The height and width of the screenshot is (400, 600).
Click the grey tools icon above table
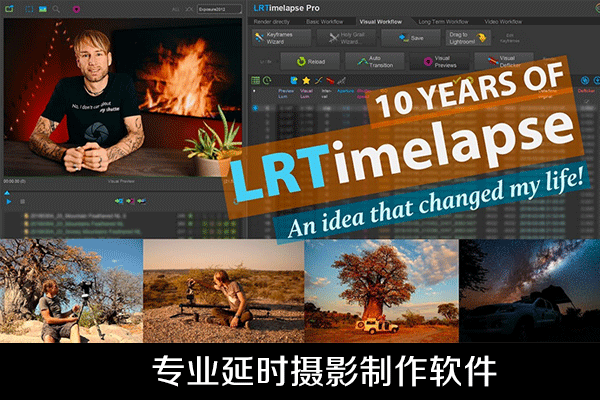[x=341, y=80]
